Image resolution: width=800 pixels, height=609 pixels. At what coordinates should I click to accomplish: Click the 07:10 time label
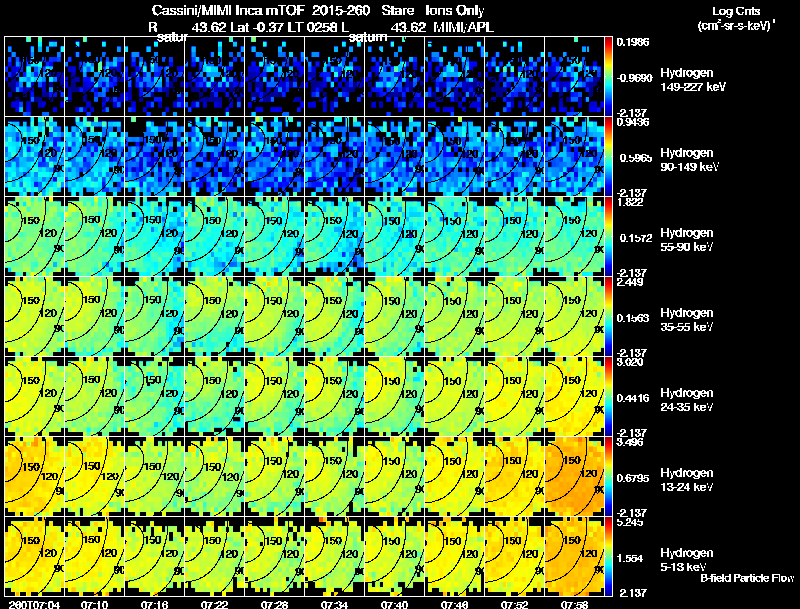click(94, 604)
